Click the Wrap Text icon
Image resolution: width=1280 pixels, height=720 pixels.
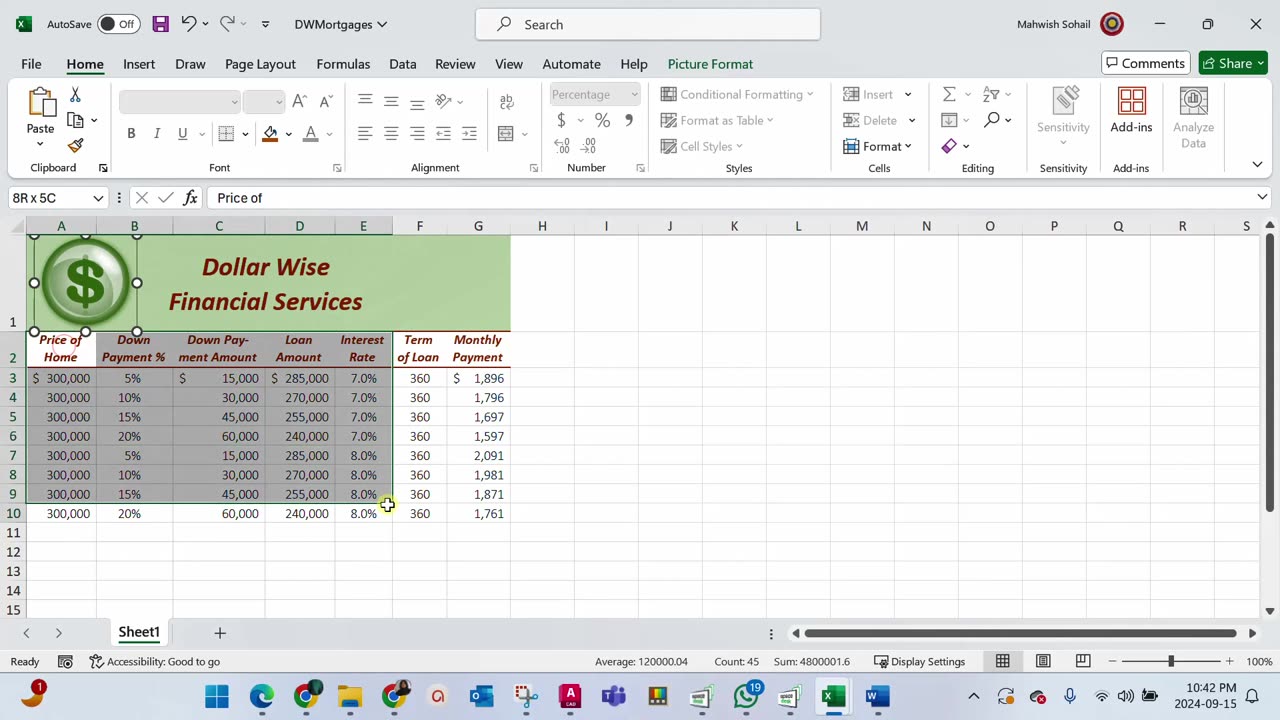(x=507, y=101)
